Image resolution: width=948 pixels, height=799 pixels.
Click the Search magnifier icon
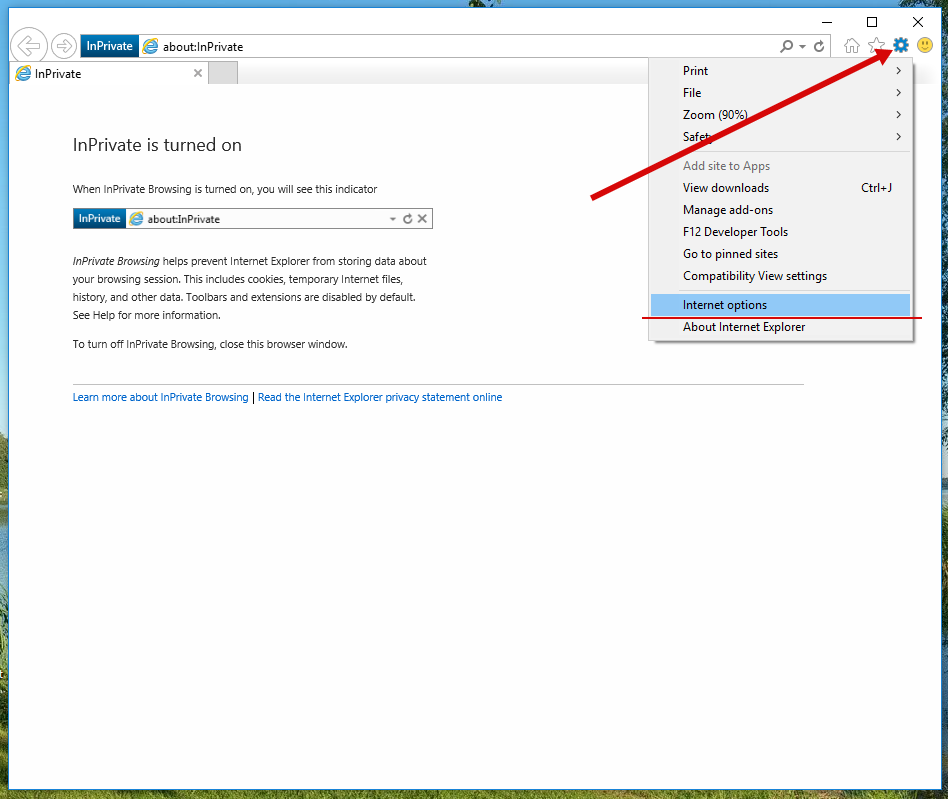coord(787,46)
